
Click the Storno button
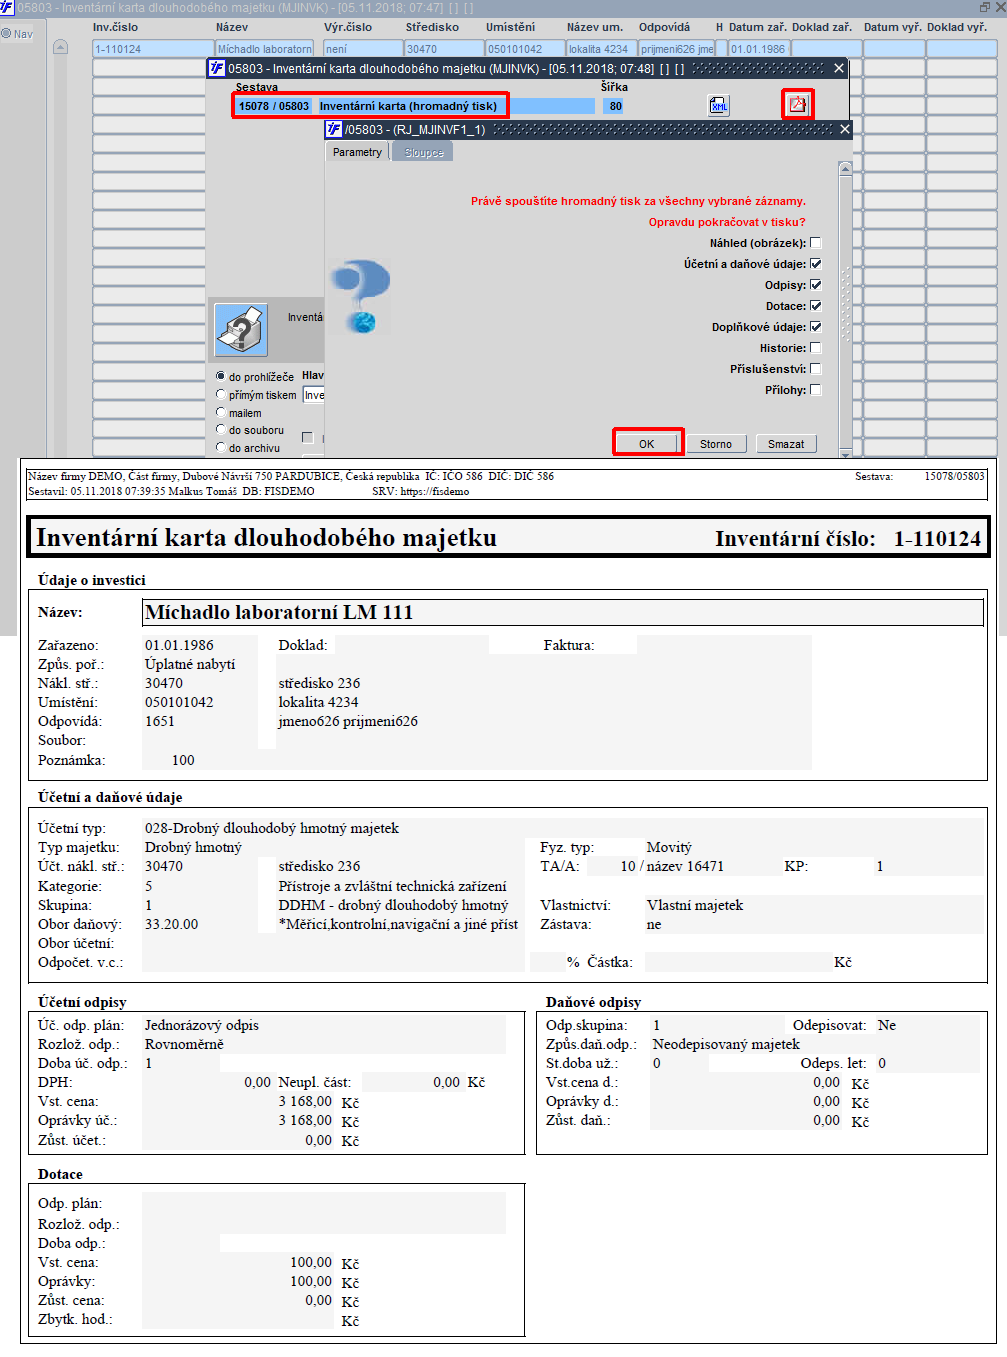click(716, 444)
